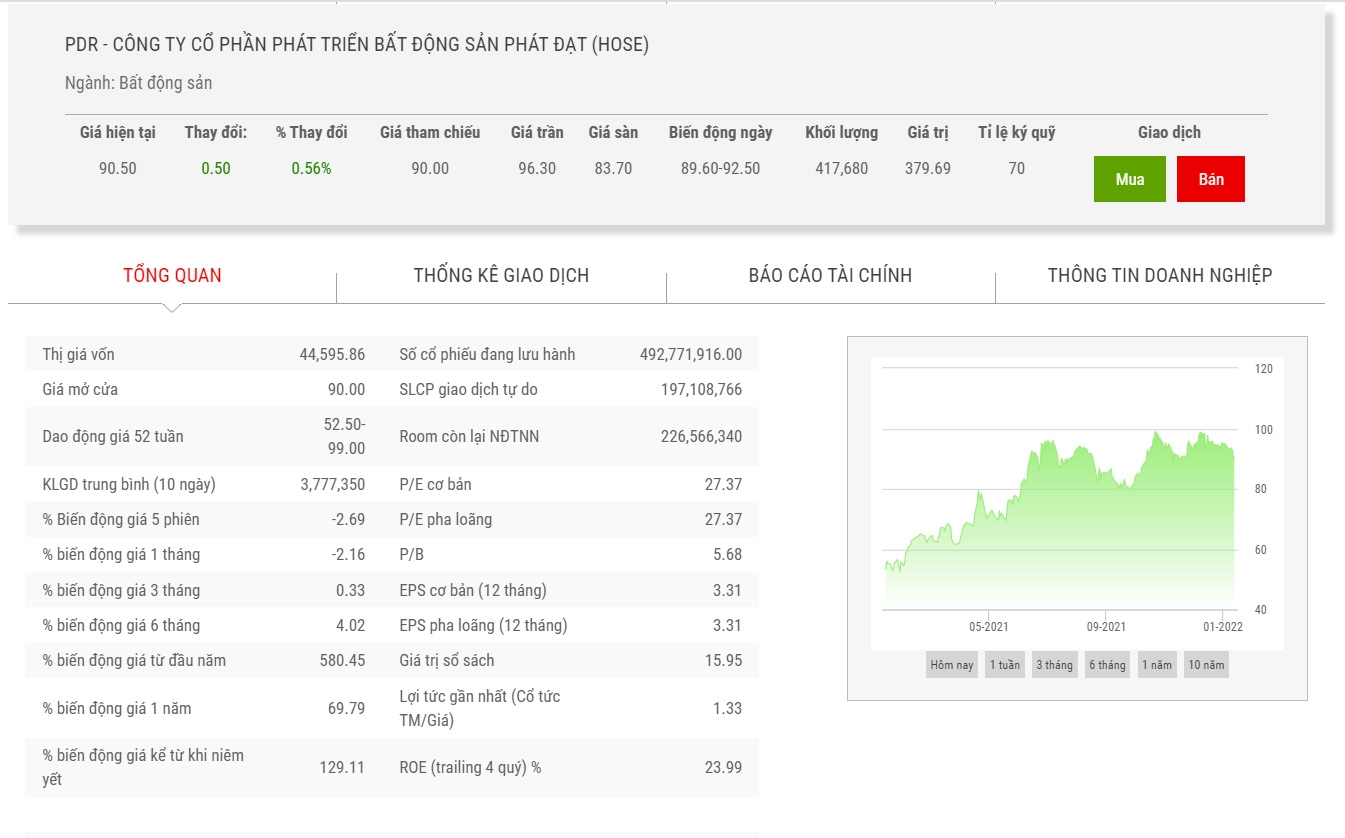Open the THỐNG KÊ GIAO DỊCH tab
1345x838 pixels.
(x=501, y=276)
